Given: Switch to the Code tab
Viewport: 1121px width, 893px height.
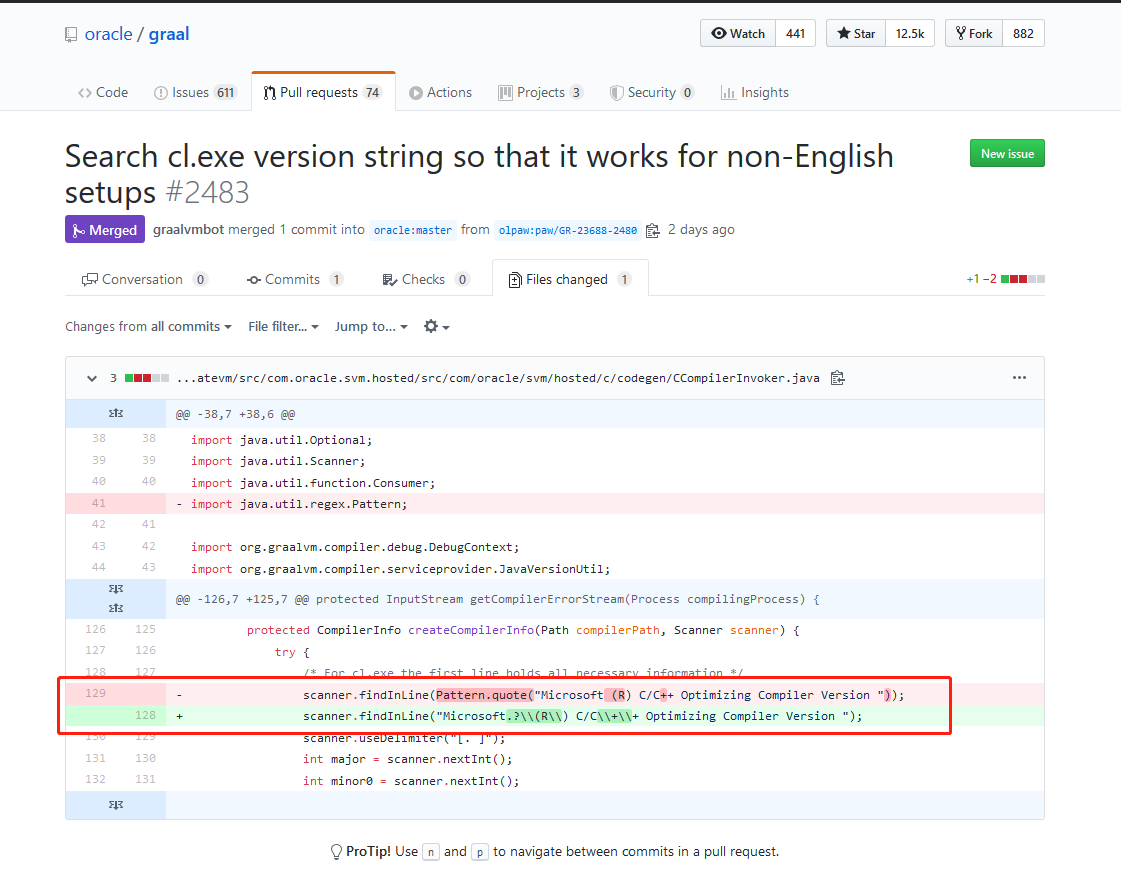Looking at the screenshot, I should (x=103, y=92).
